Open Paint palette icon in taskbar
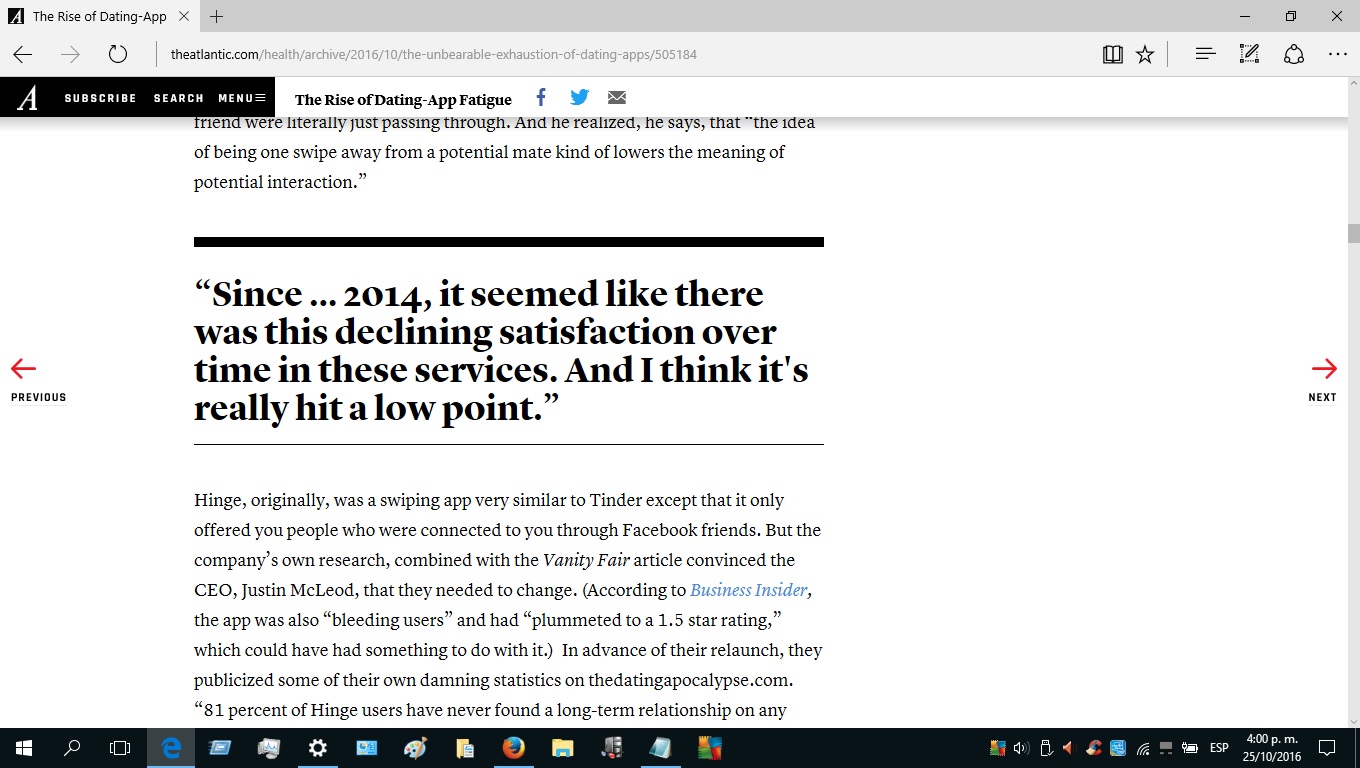1360x768 pixels. click(415, 748)
